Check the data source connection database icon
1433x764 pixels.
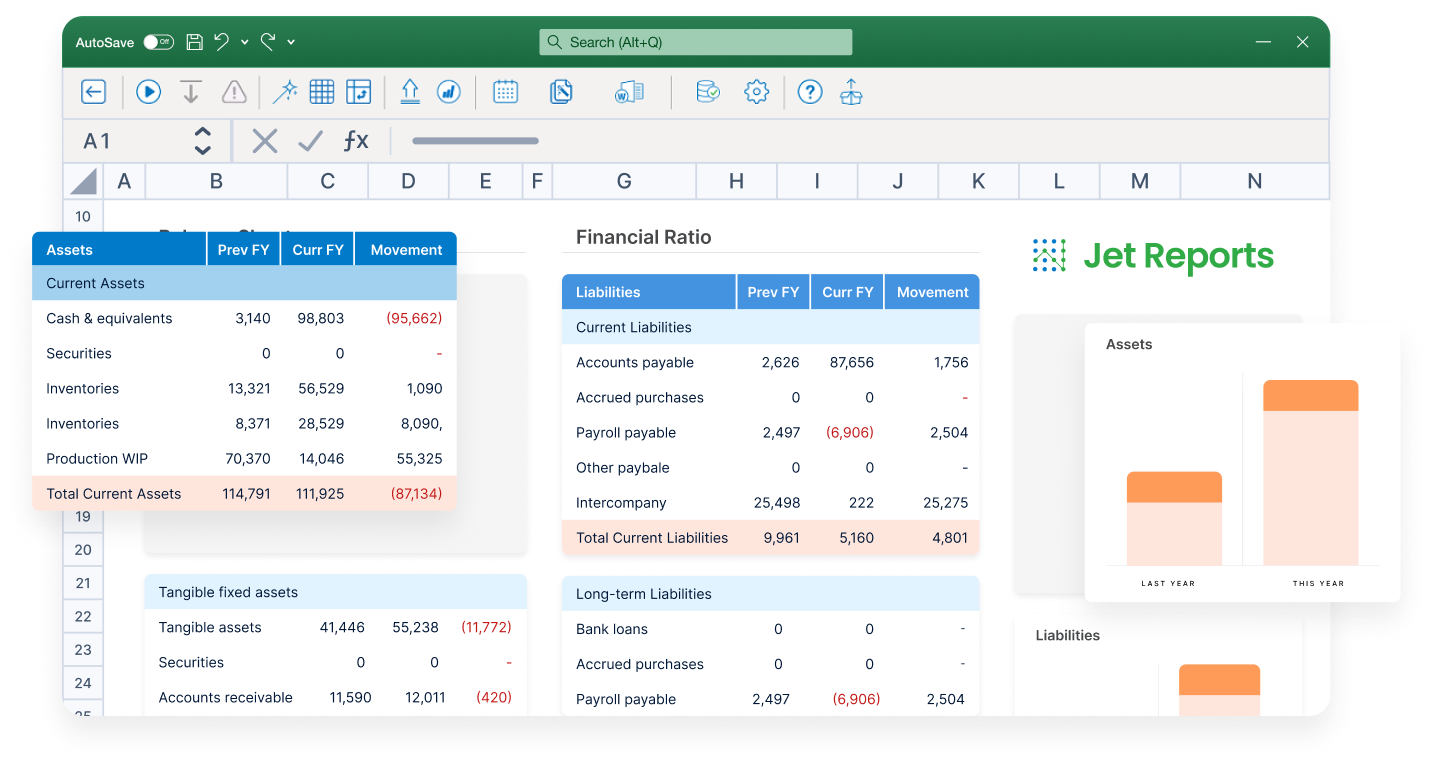[708, 91]
